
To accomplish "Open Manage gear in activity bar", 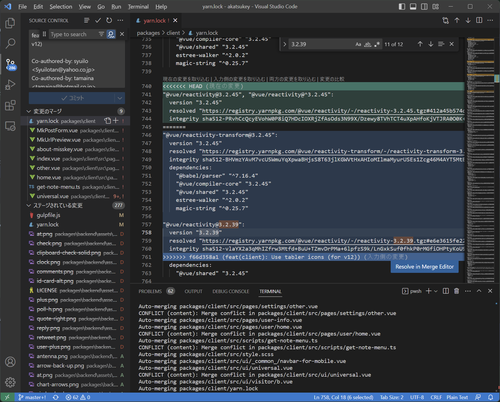I will pos(10,382).
